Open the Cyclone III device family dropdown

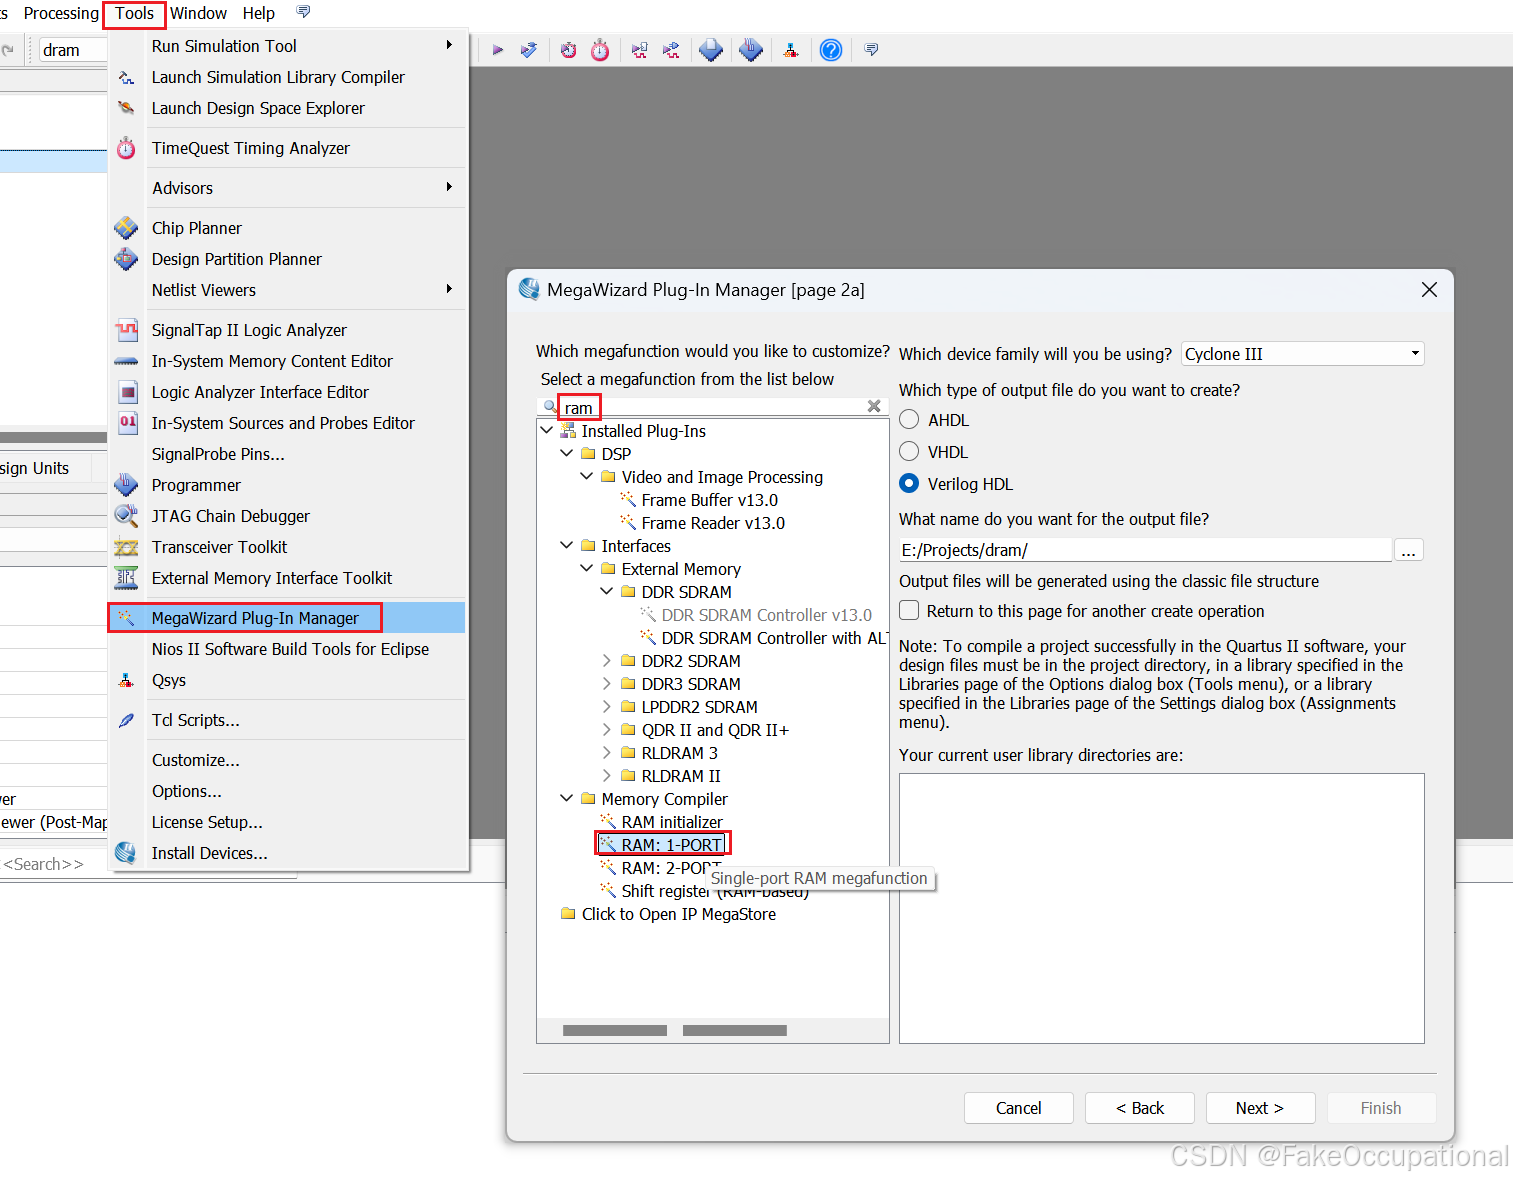point(1303,354)
